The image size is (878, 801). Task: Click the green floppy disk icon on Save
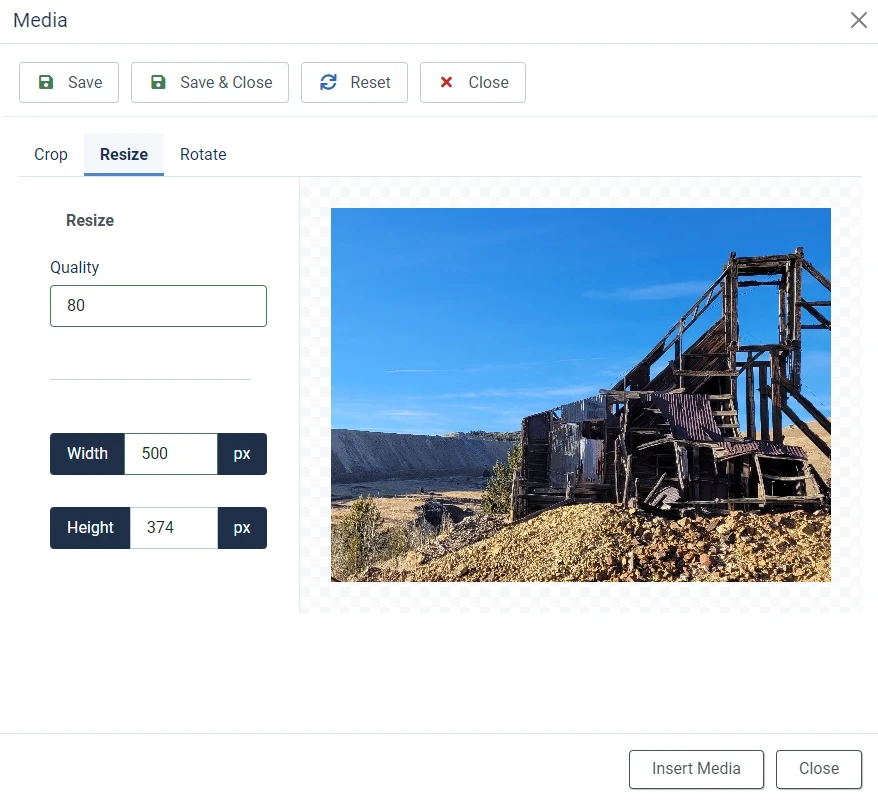coord(46,82)
